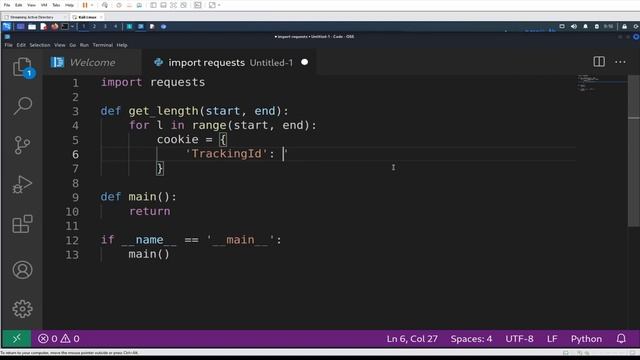
Task: Open Source Control view in activity bar
Action: (x=22, y=145)
